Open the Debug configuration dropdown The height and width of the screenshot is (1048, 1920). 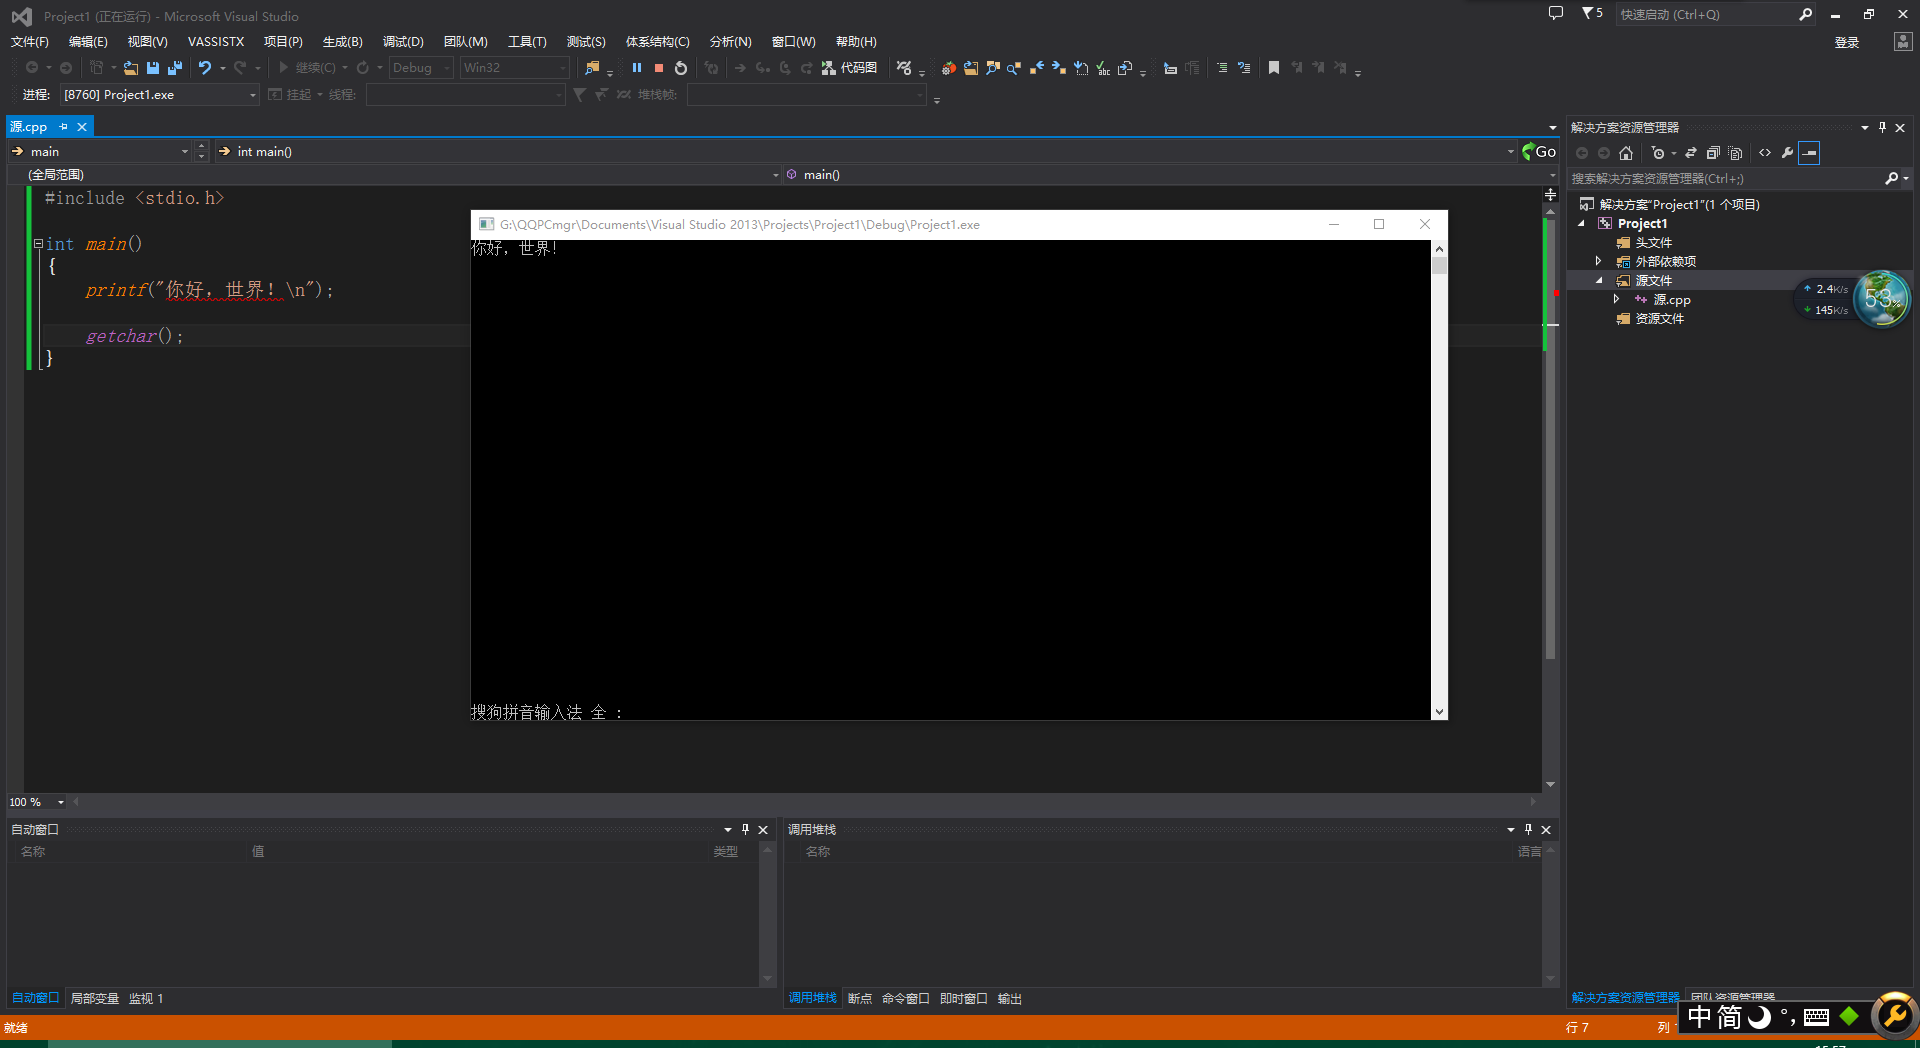(421, 68)
